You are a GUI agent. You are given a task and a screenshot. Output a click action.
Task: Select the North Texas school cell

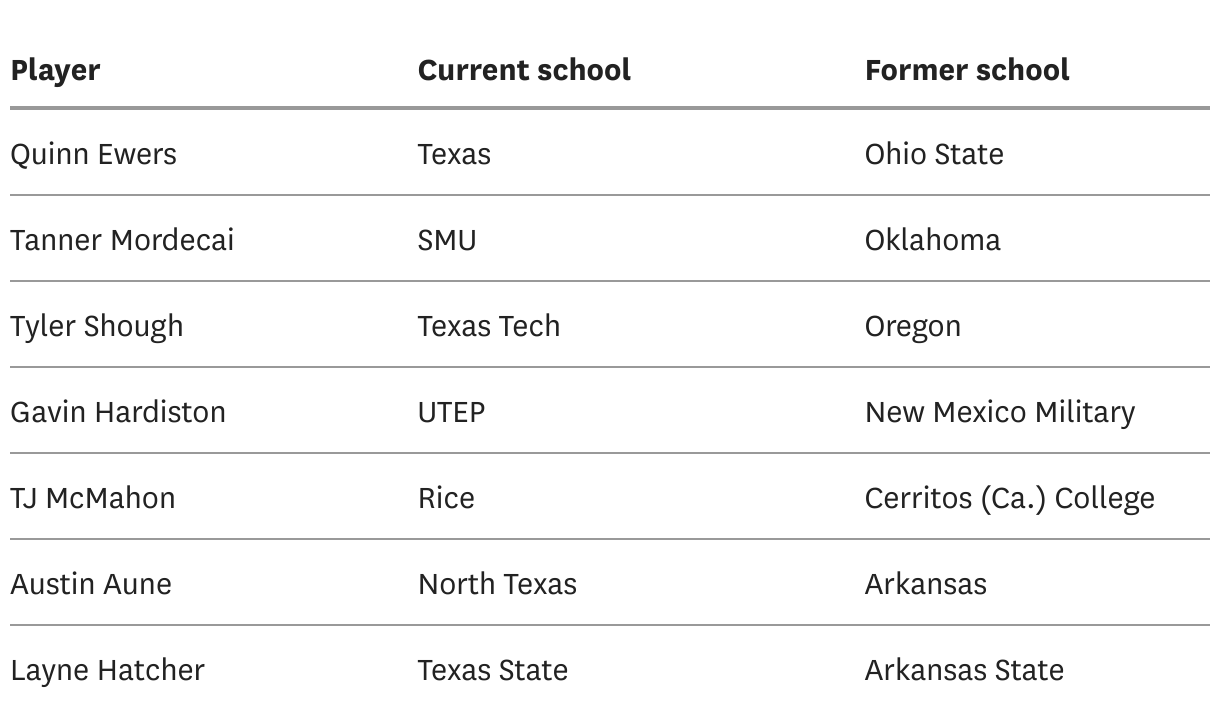coord(497,584)
